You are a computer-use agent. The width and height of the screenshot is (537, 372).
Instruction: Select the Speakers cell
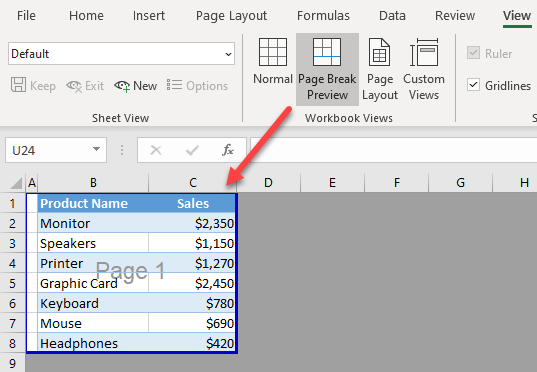93,243
